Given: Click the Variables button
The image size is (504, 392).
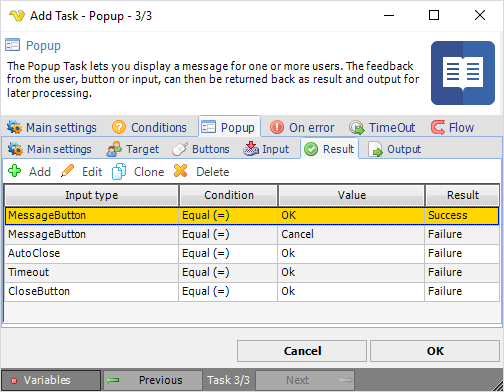Looking at the screenshot, I should point(51,380).
